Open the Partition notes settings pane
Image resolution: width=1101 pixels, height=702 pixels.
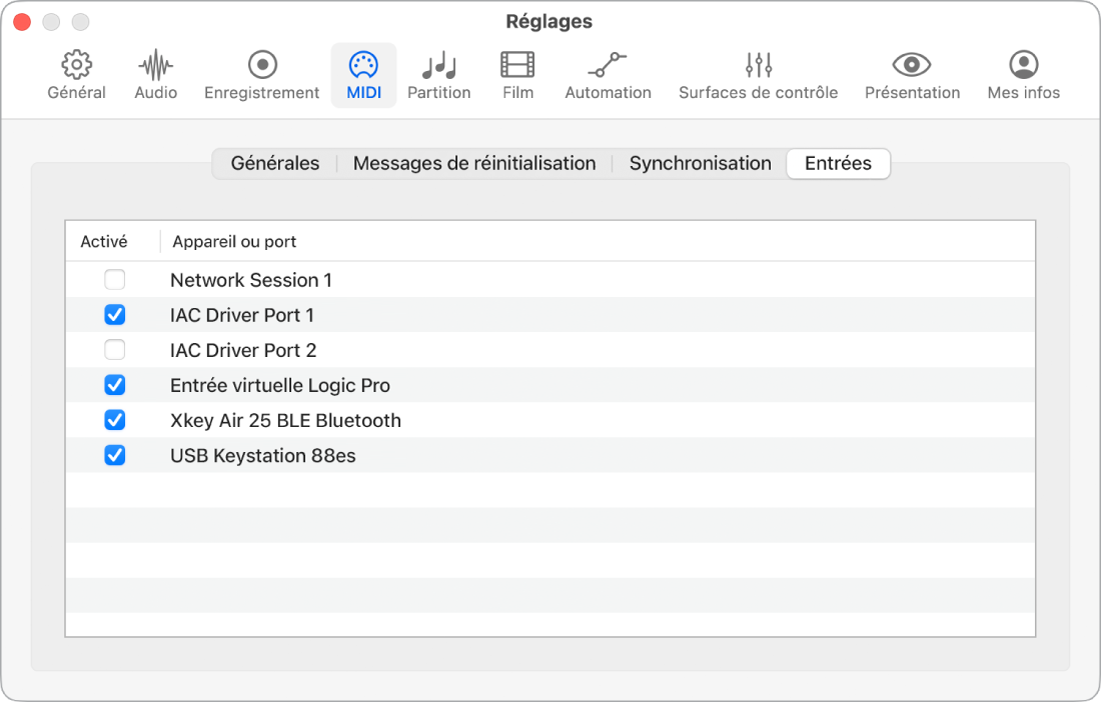pos(439,66)
